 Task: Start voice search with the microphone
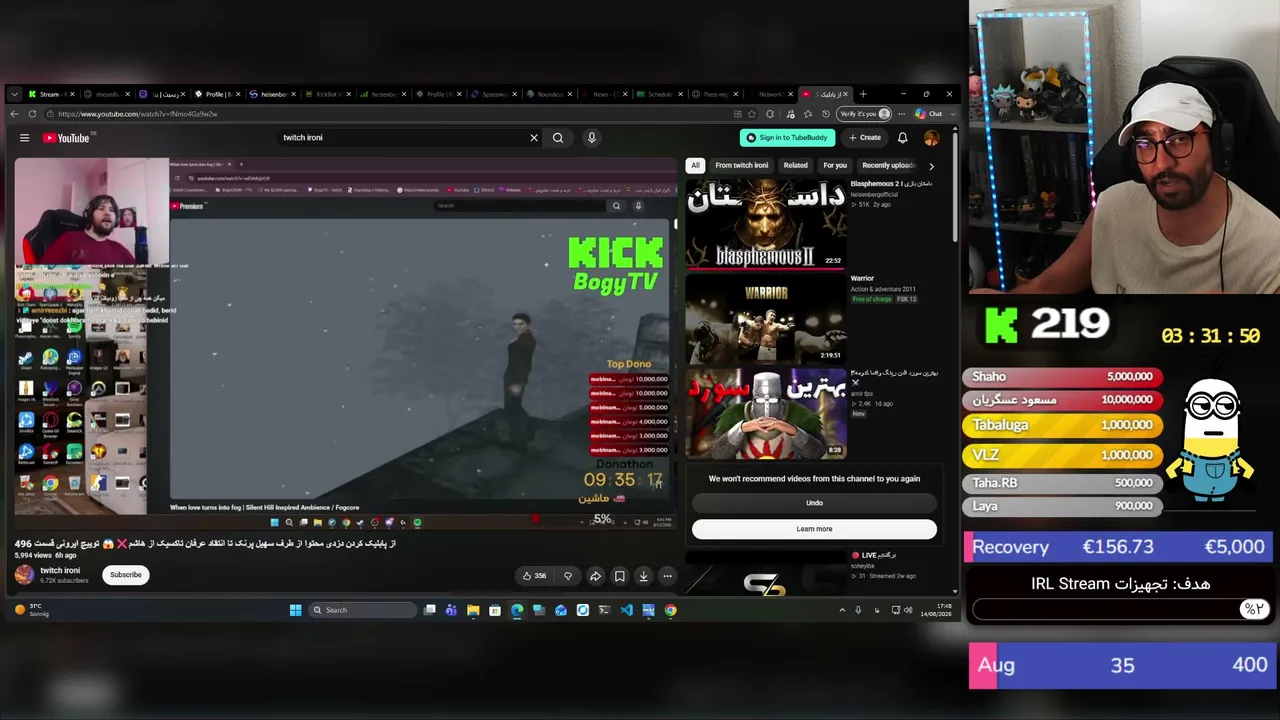coord(592,138)
